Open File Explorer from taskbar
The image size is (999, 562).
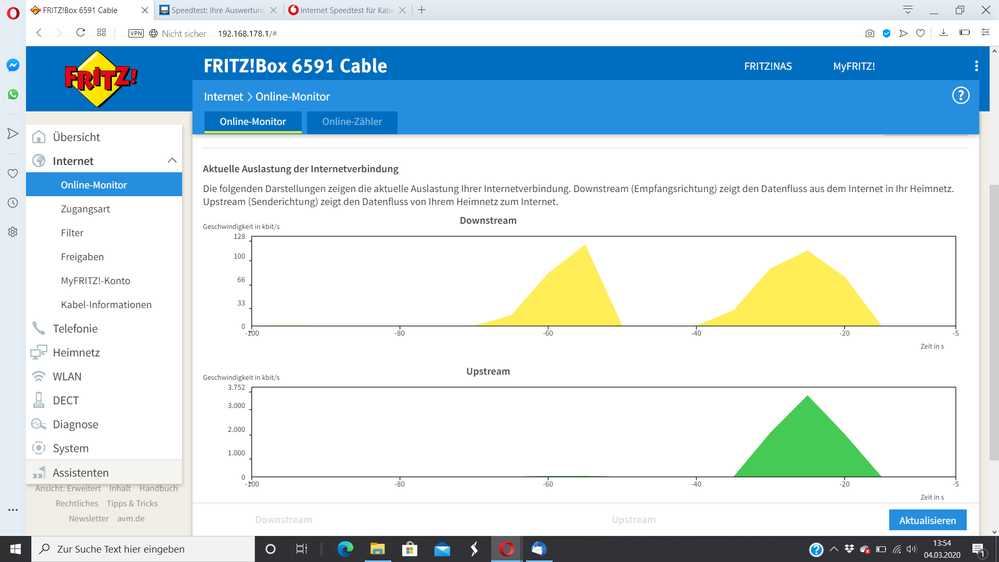(378, 549)
